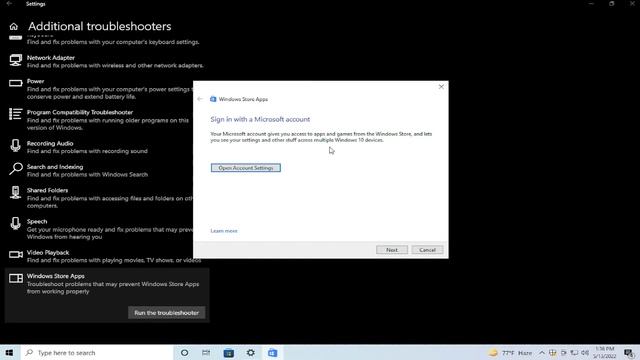Open Settings gear on taskbar
Image resolution: width=640 pixels, height=360 pixels.
251,353
